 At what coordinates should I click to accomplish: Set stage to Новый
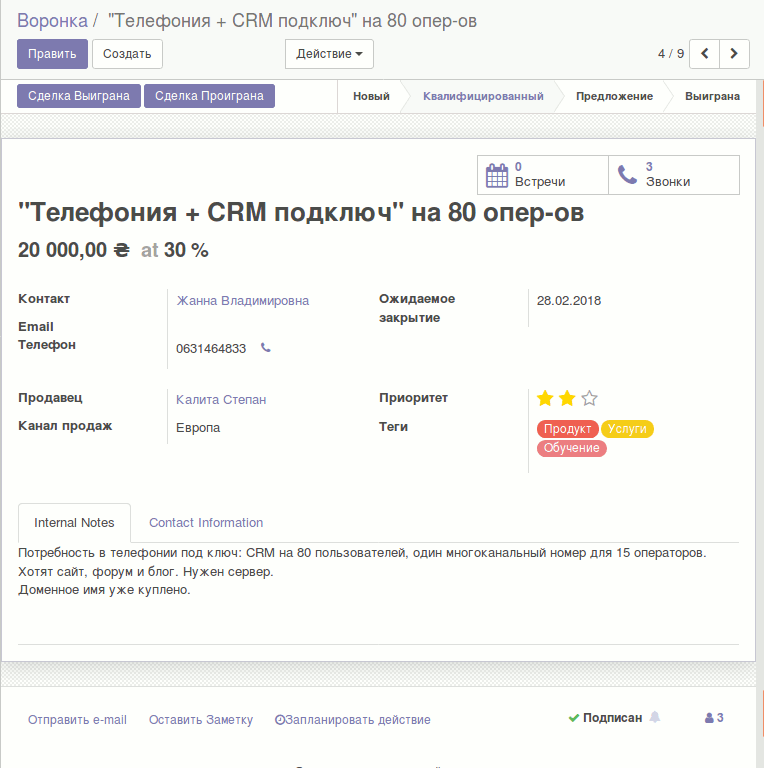pos(371,96)
